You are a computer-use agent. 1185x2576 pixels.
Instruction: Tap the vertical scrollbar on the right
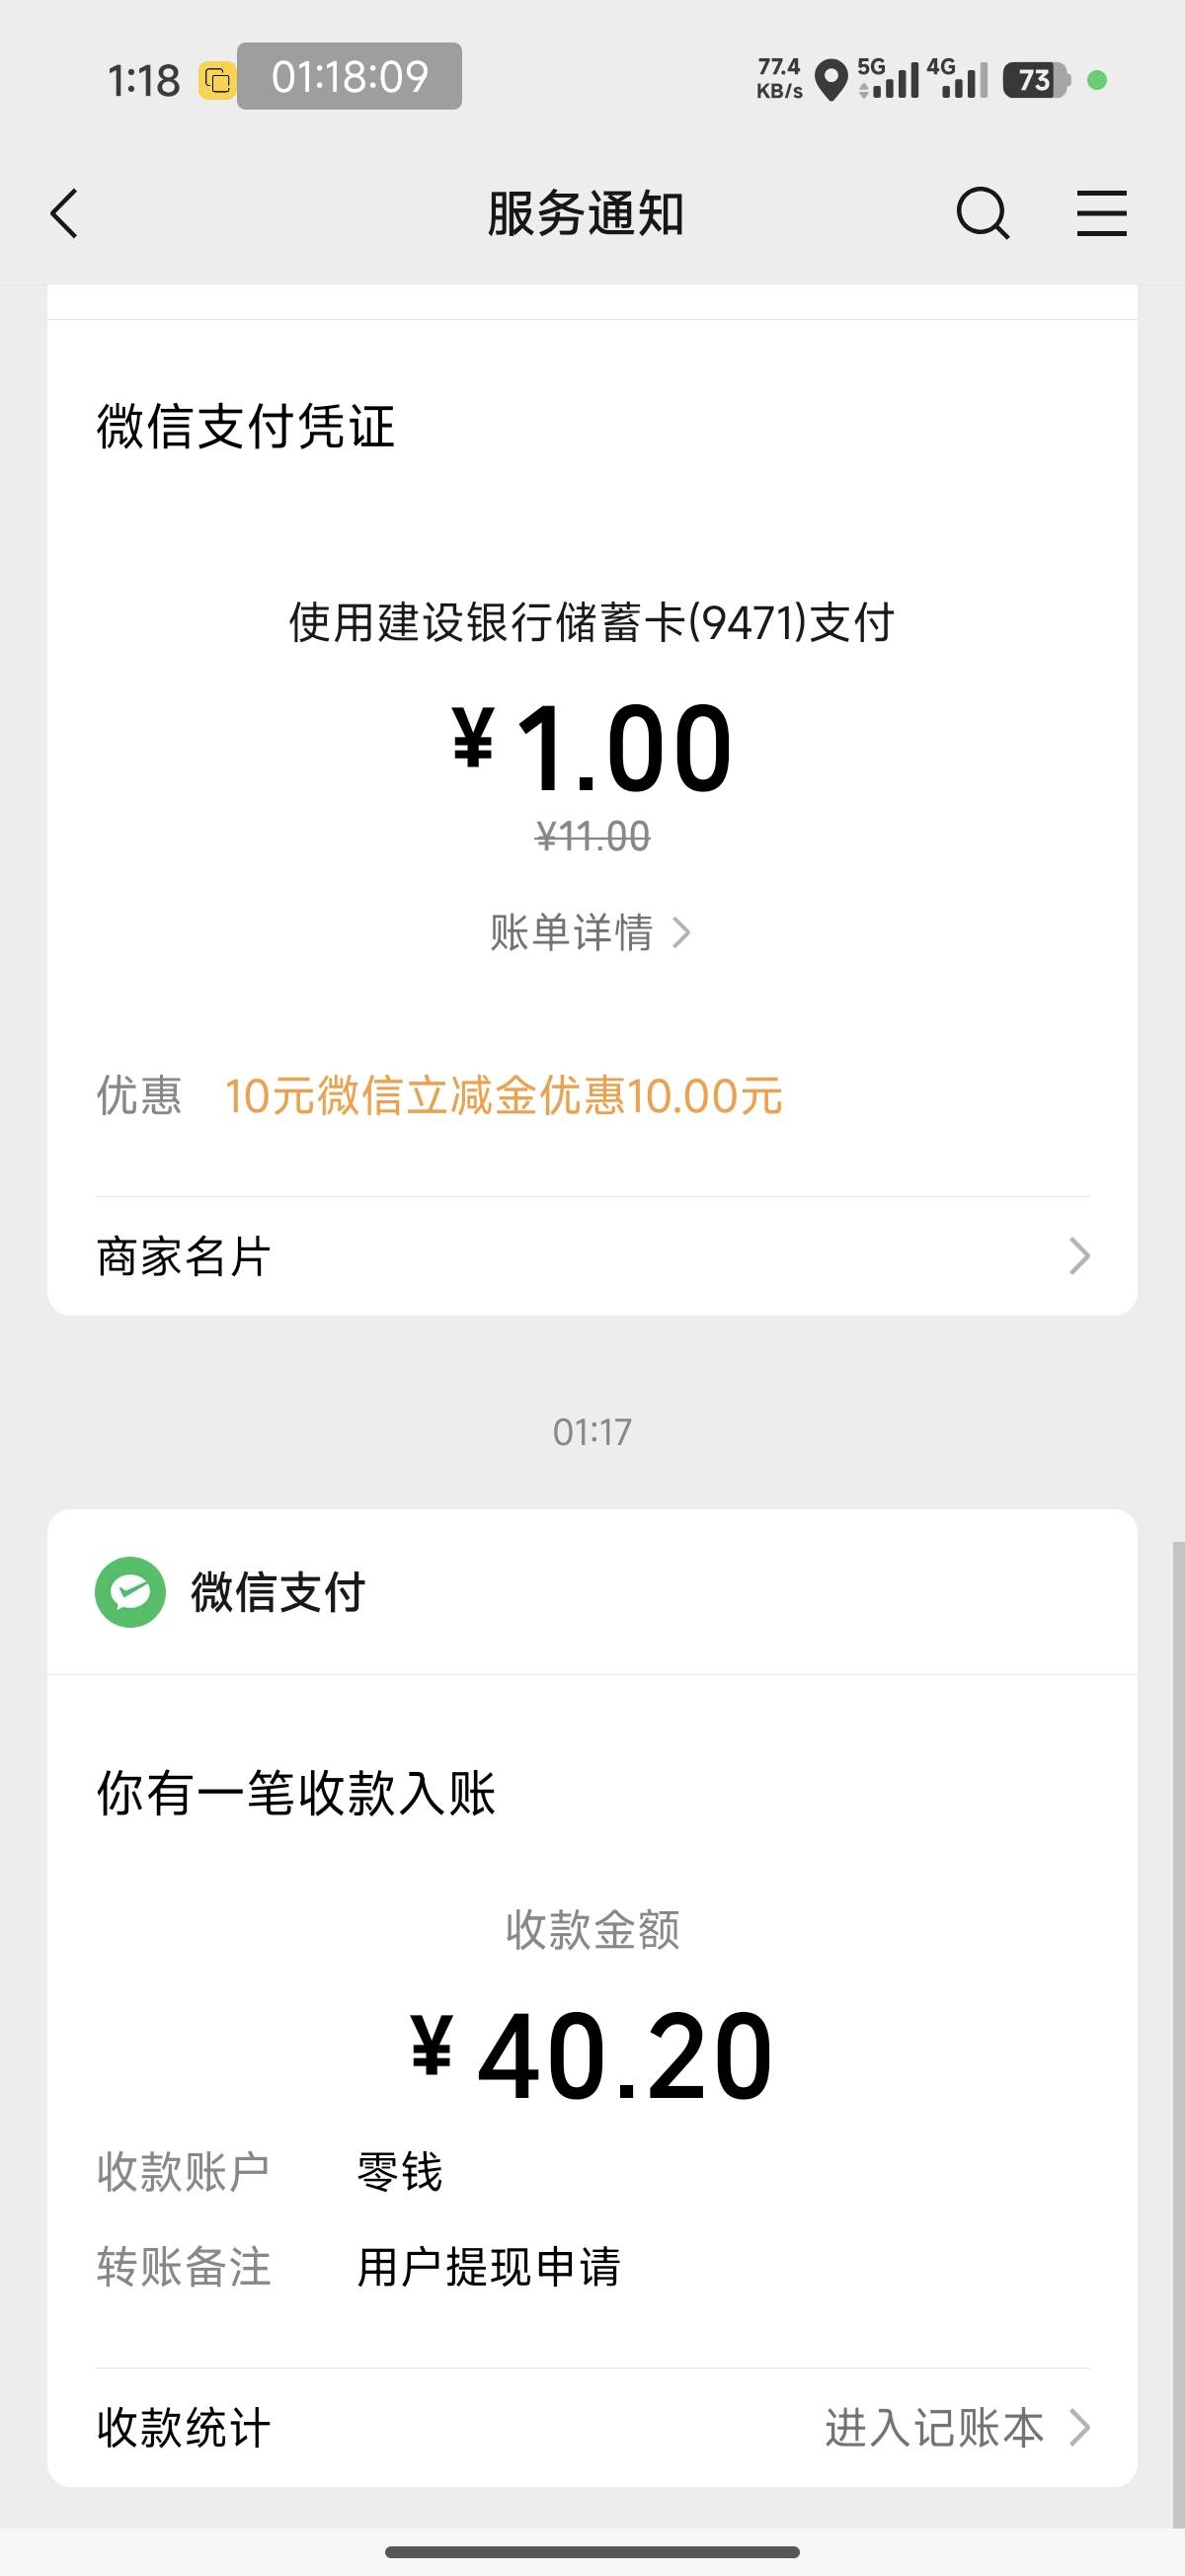tap(1177, 2030)
